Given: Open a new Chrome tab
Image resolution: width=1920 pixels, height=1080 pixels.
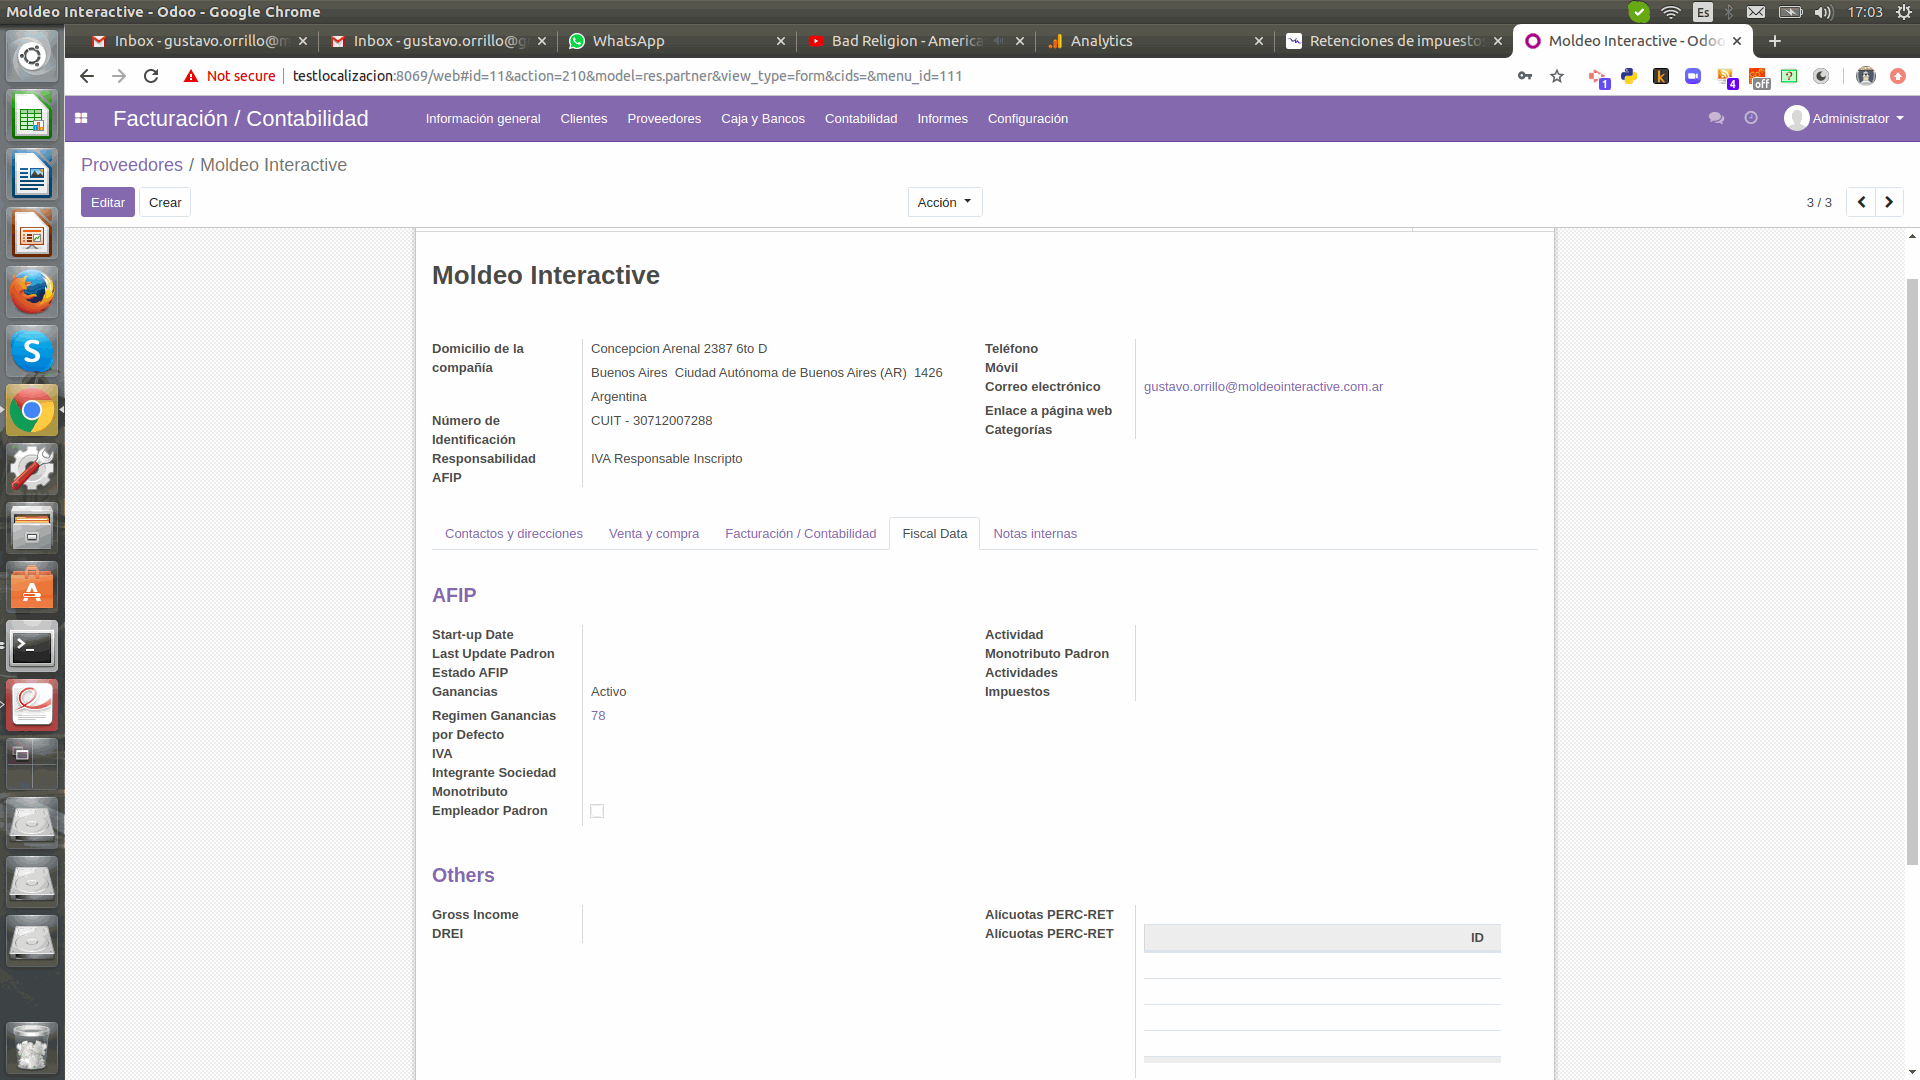Looking at the screenshot, I should (1775, 41).
